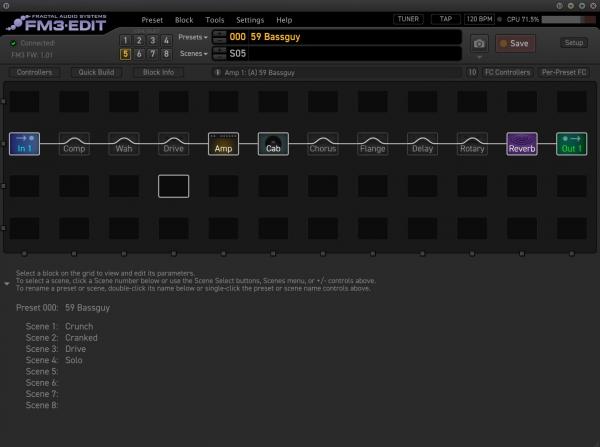The height and width of the screenshot is (447, 600).
Task: Switch to scene 1 with scene button
Action: pos(125,40)
